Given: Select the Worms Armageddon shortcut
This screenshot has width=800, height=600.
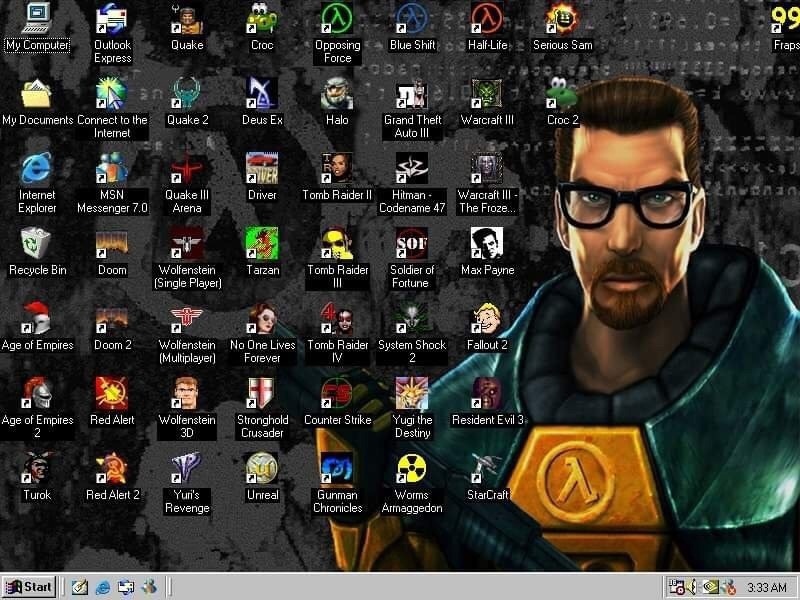Looking at the screenshot, I should click(x=412, y=468).
